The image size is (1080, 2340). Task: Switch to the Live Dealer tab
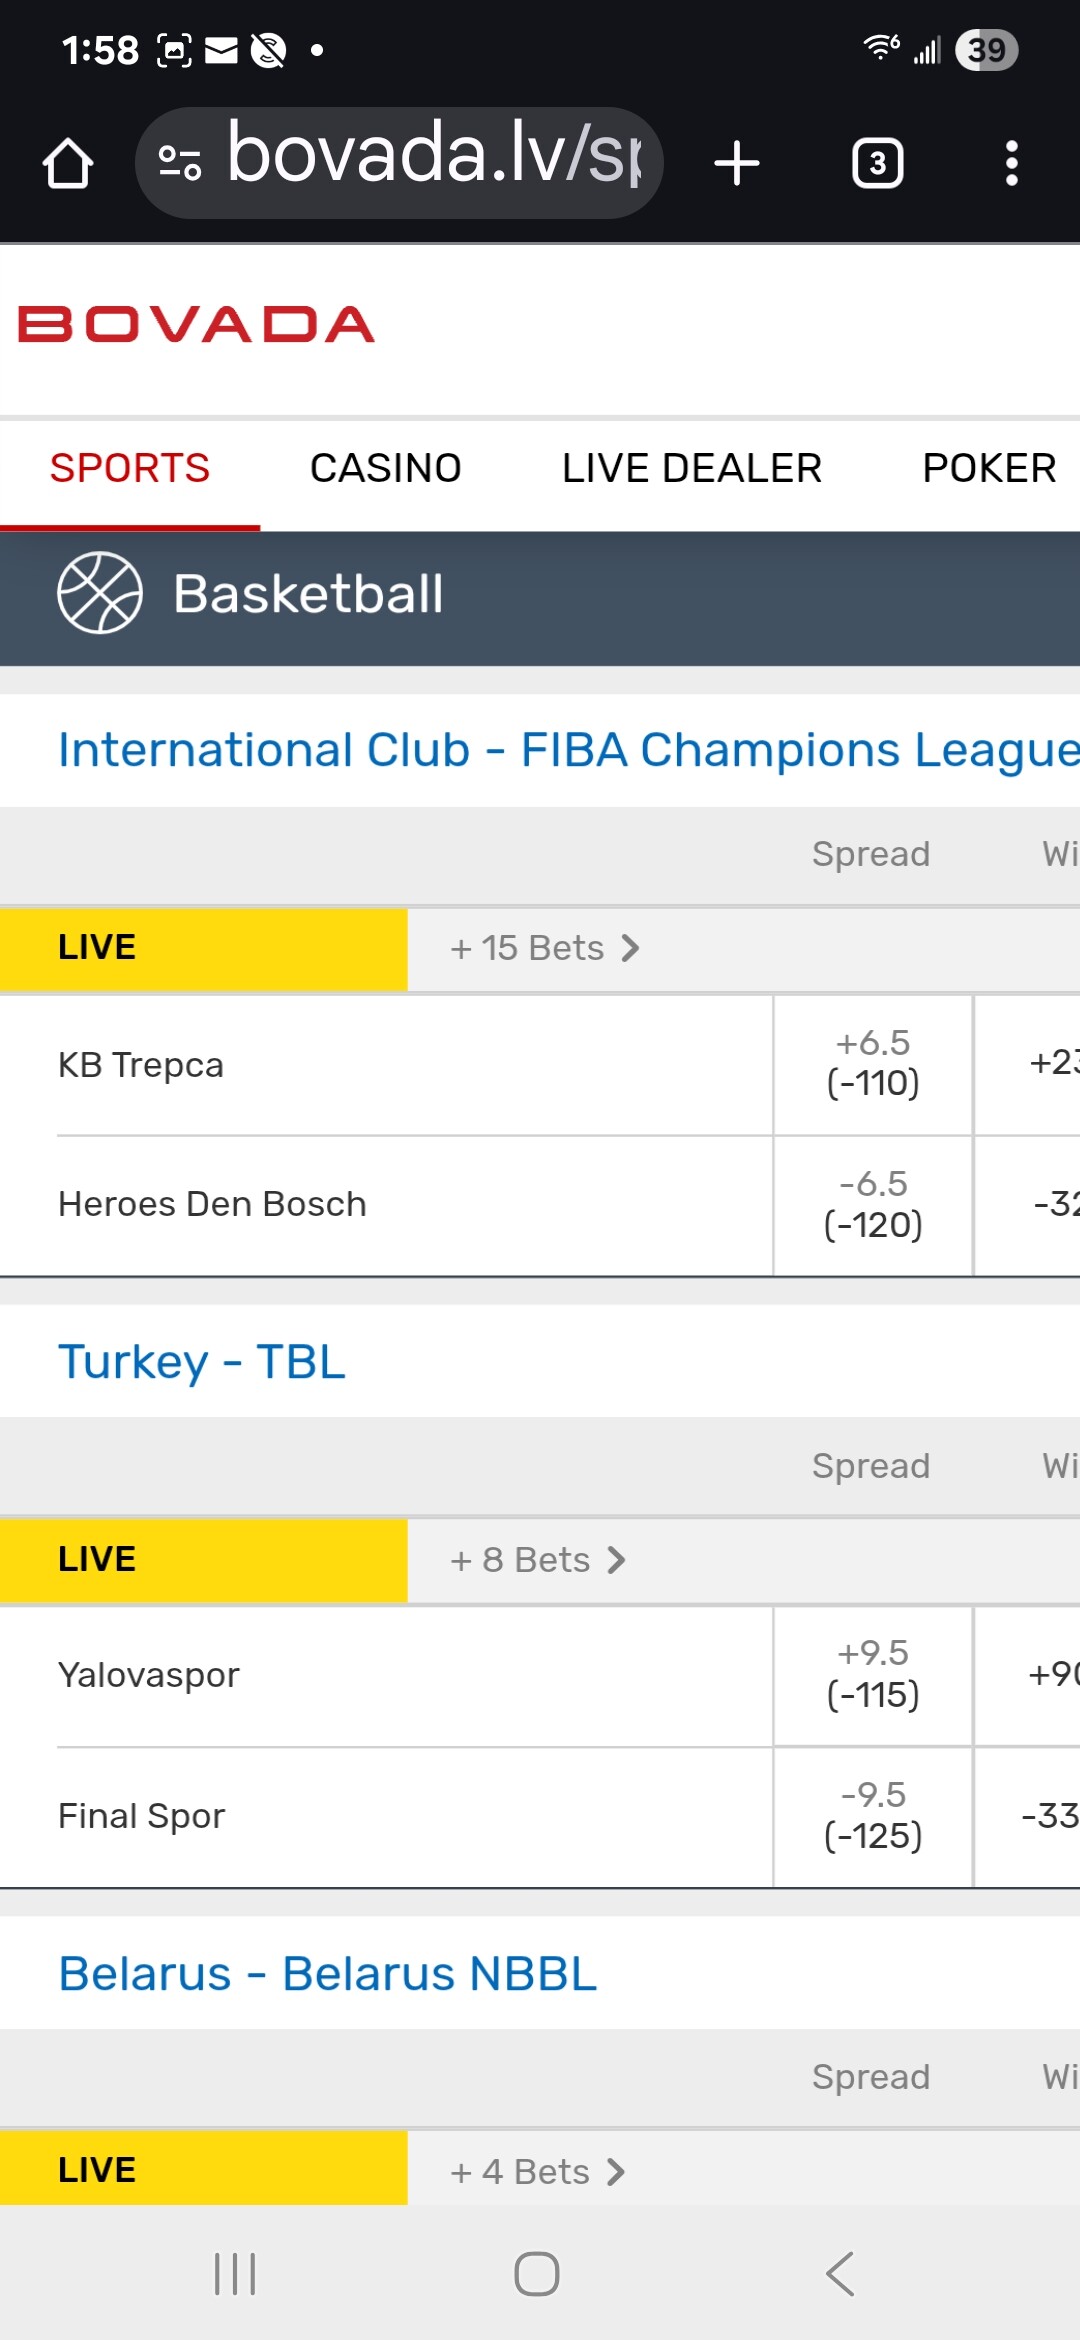pos(691,468)
